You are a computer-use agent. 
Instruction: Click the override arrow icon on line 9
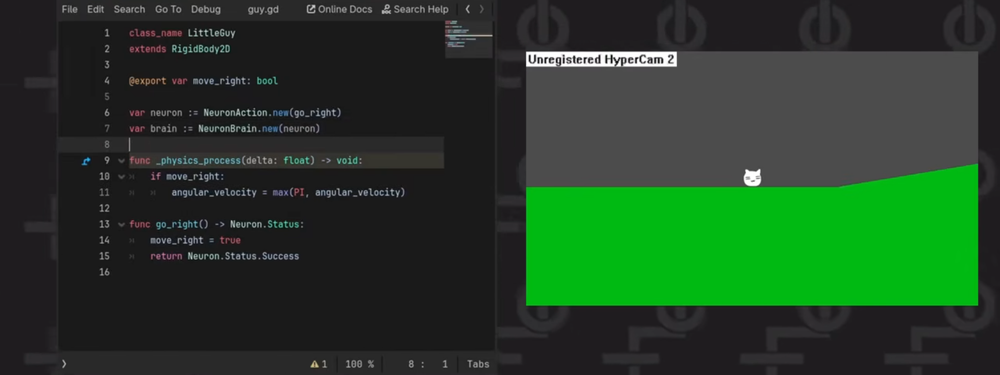(x=87, y=161)
